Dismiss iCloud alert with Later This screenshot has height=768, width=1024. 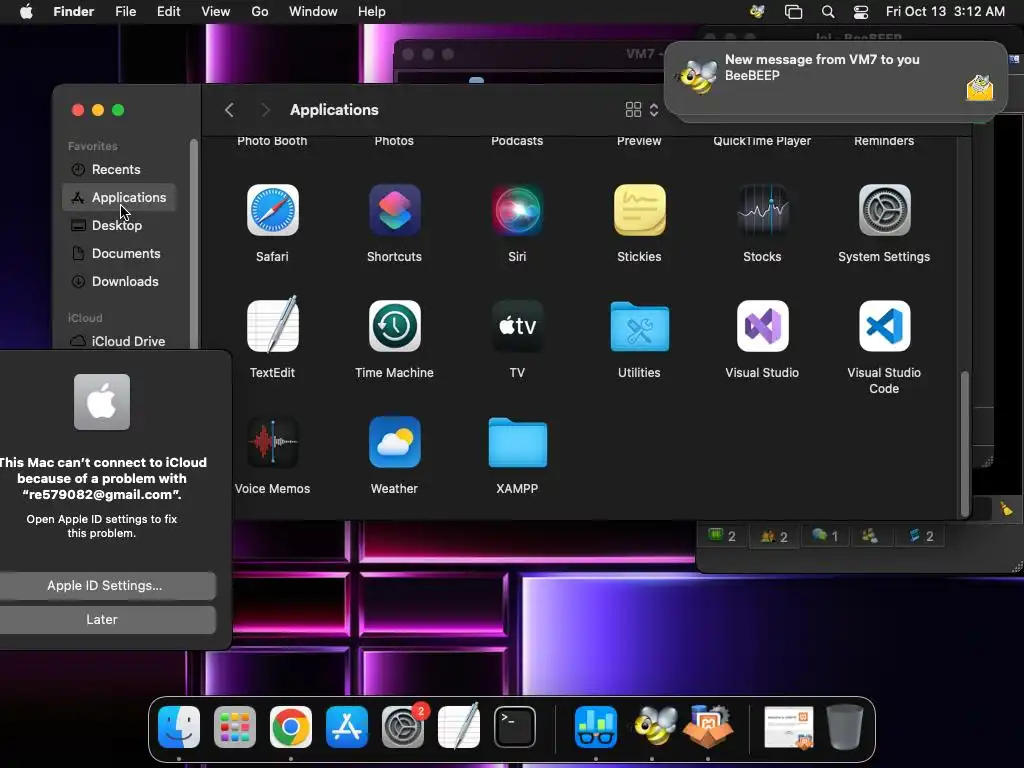click(104, 620)
